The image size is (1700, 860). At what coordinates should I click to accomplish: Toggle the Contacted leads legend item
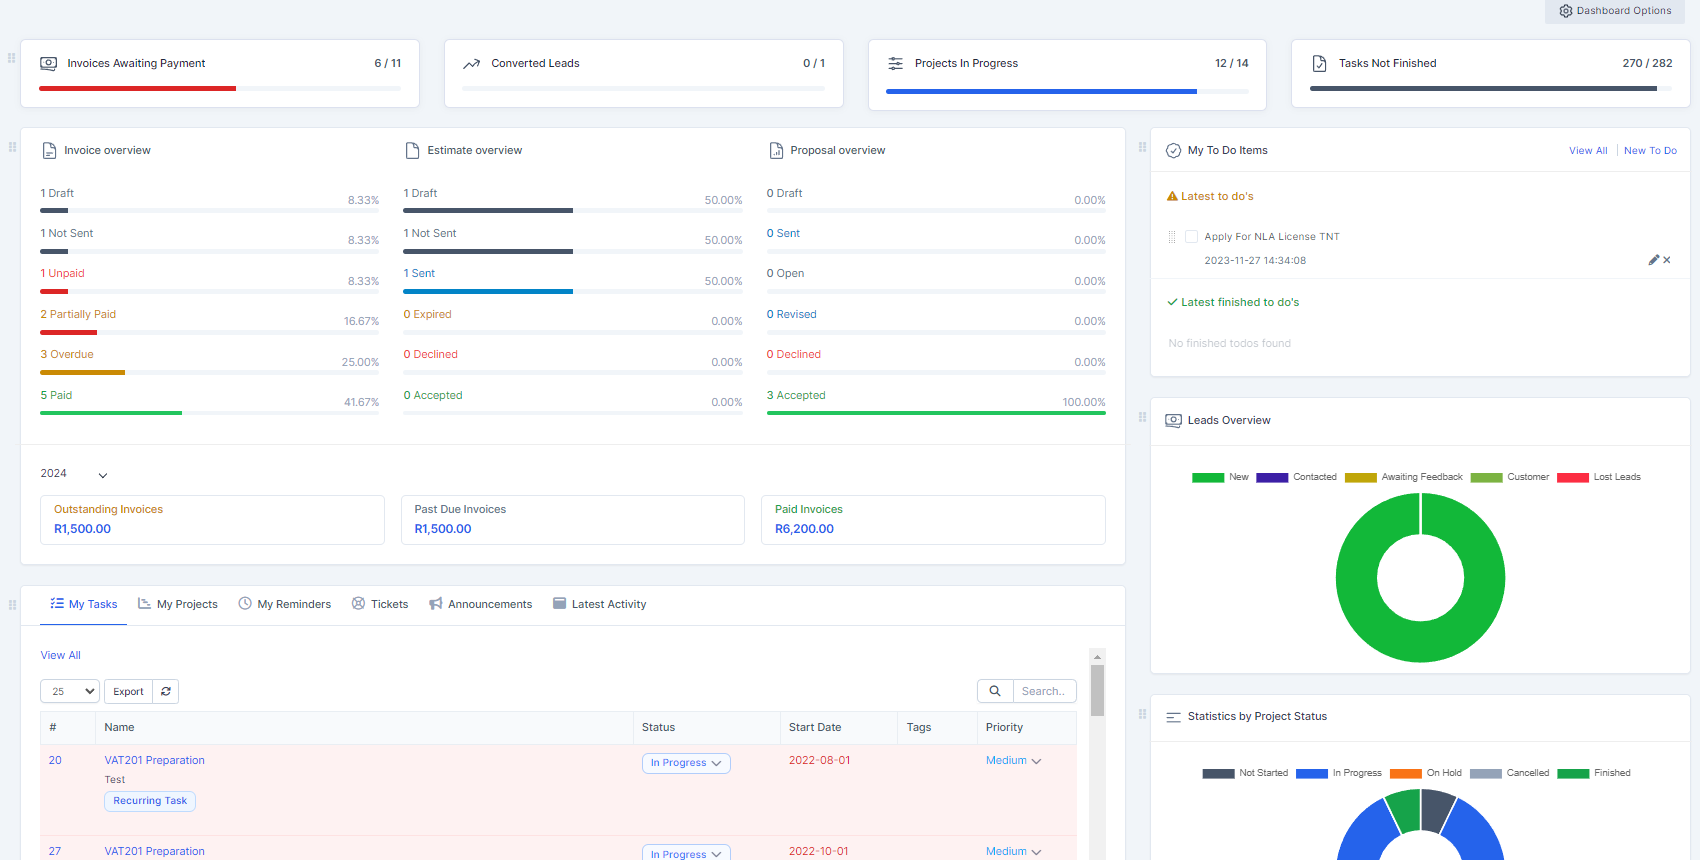click(x=1296, y=477)
